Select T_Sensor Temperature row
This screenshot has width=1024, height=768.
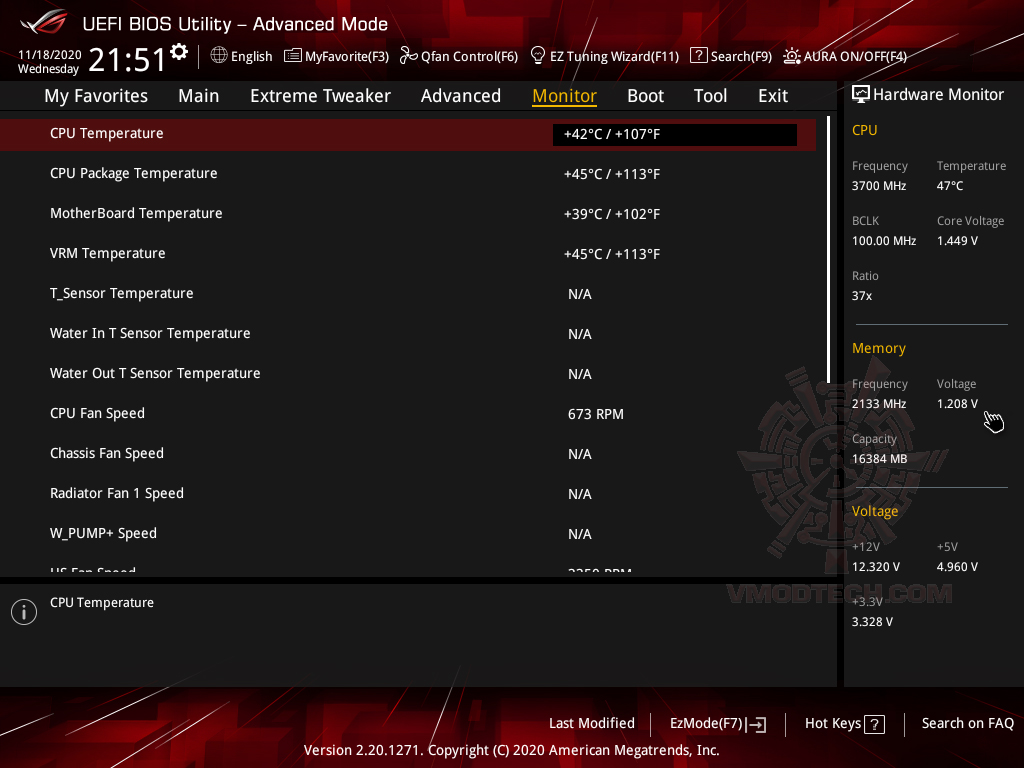tap(408, 294)
